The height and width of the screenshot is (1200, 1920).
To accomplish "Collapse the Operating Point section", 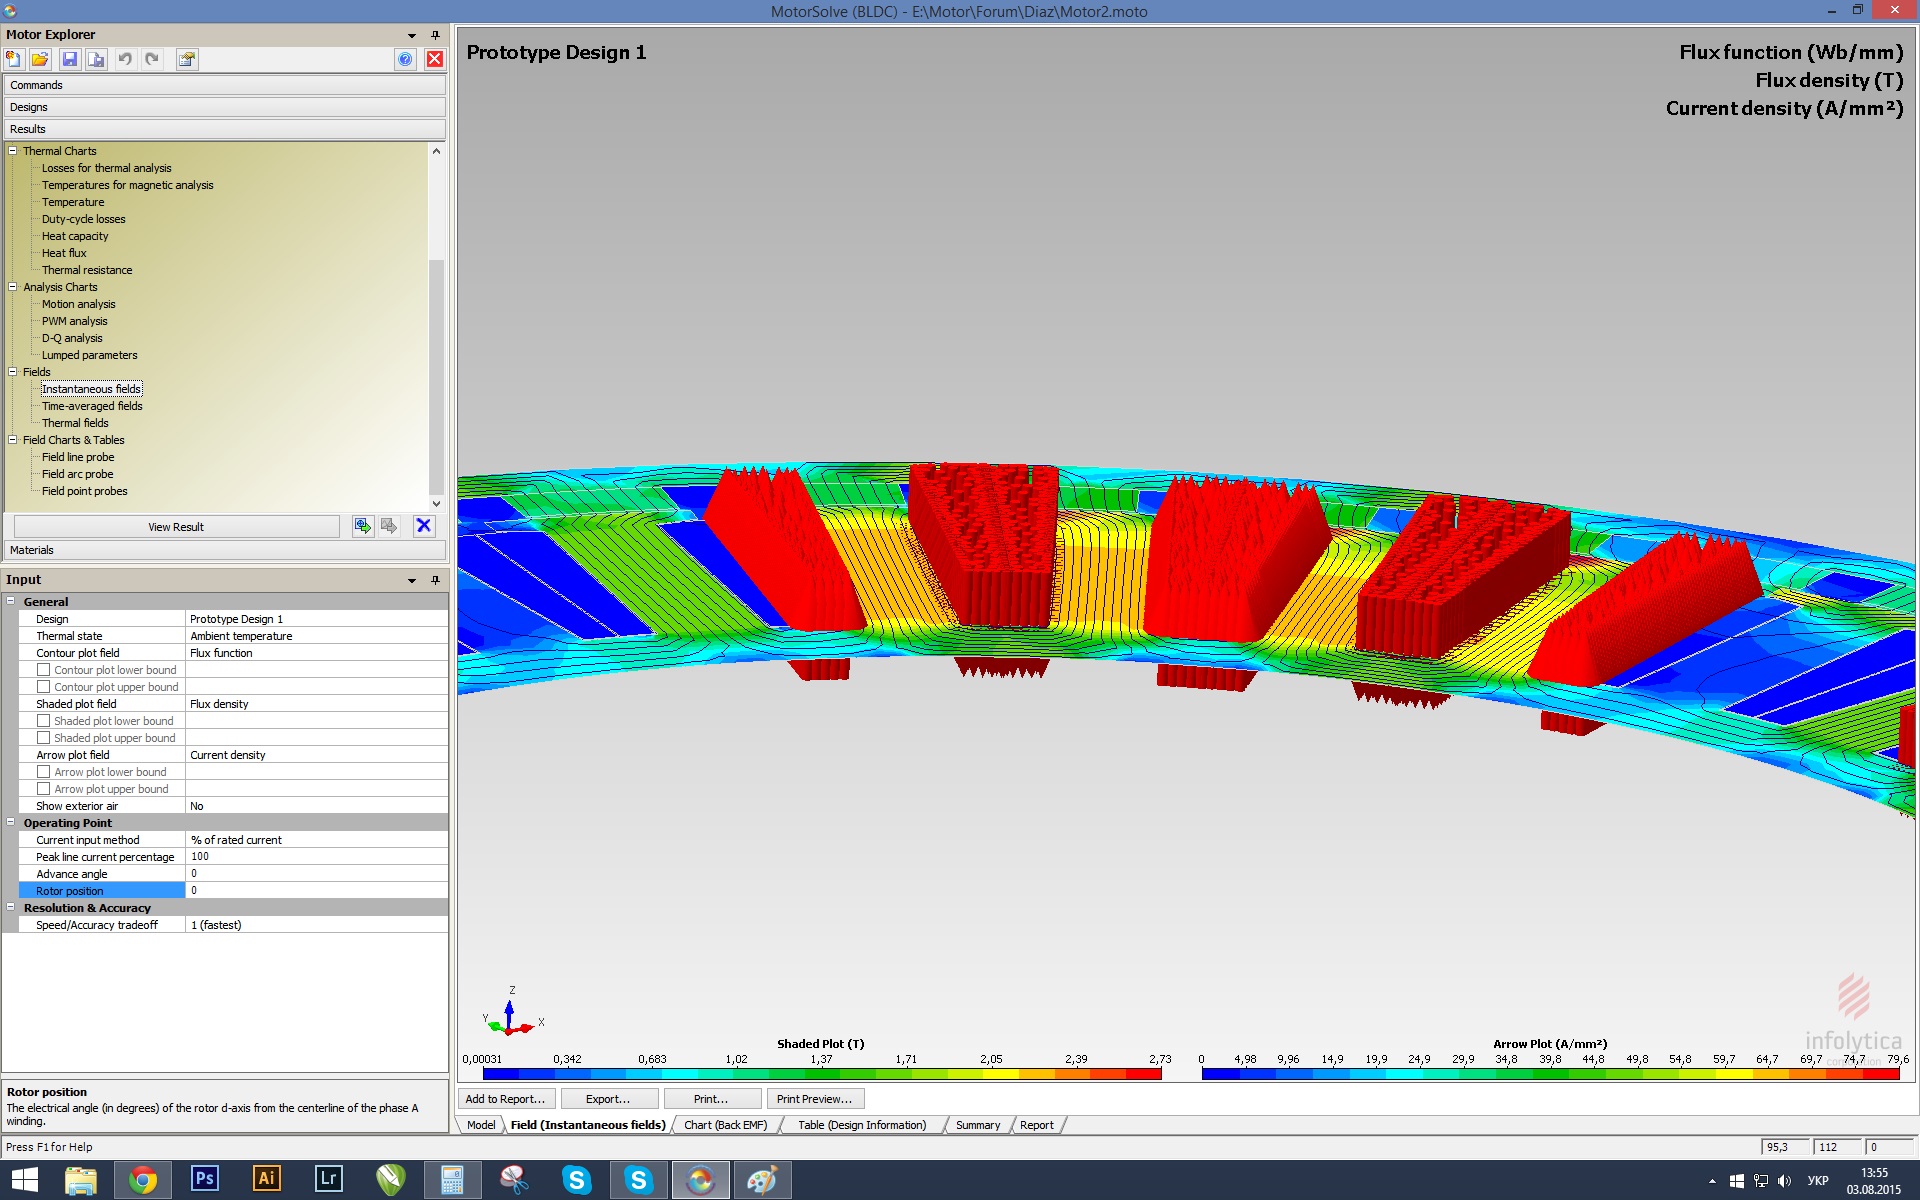I will coord(11,823).
